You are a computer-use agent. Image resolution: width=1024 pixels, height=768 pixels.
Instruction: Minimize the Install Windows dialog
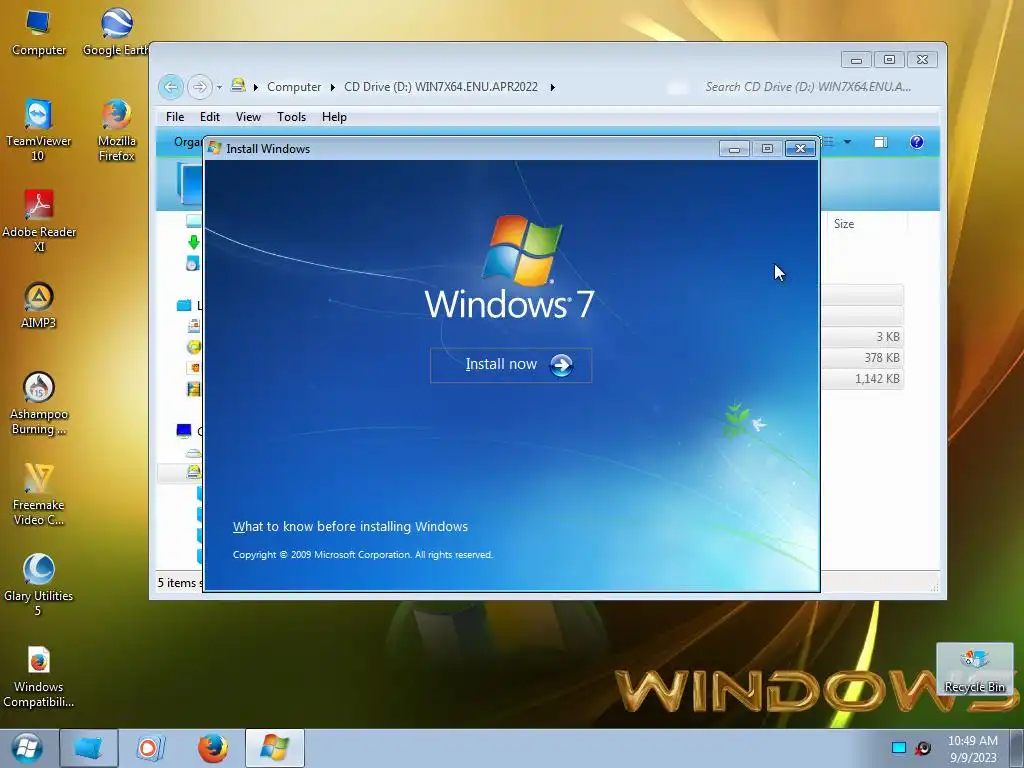[734, 149]
